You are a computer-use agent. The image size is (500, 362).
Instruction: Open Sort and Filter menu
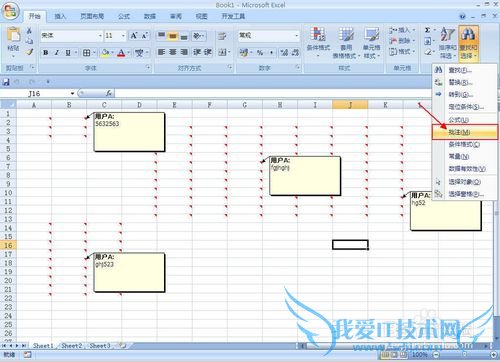(x=447, y=42)
